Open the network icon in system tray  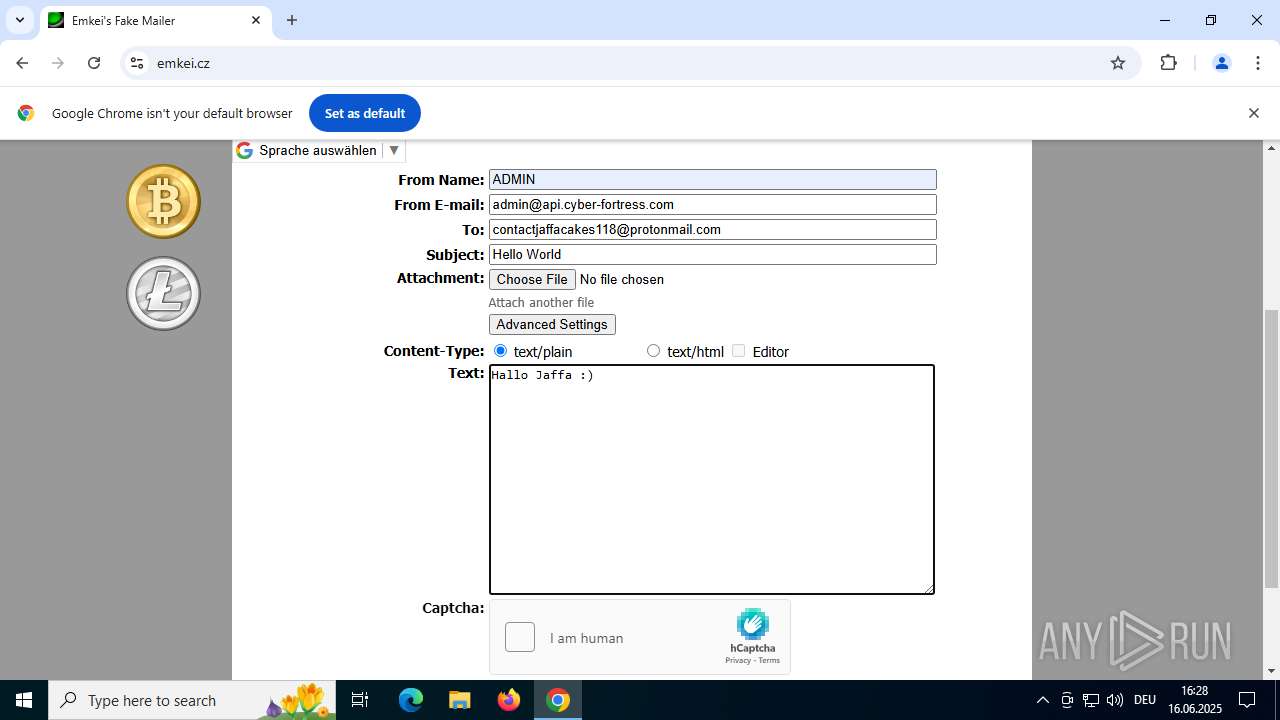pyautogui.click(x=1091, y=700)
